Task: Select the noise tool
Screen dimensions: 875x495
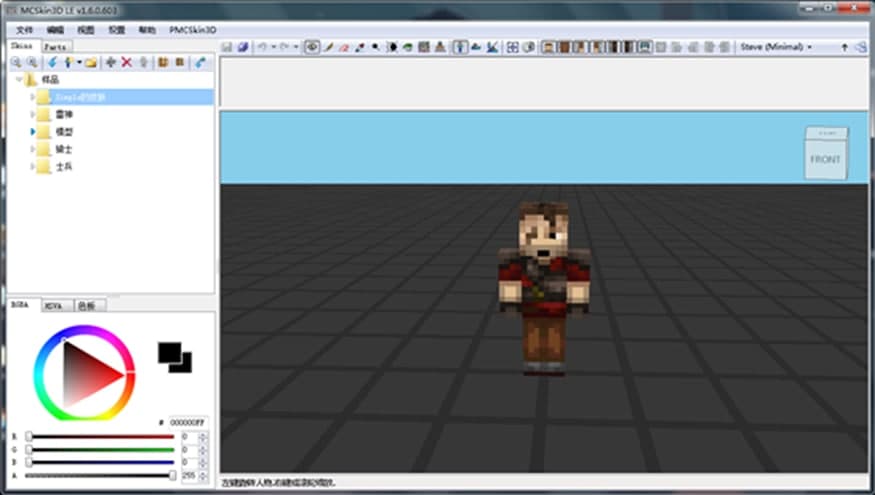Action: [424, 47]
